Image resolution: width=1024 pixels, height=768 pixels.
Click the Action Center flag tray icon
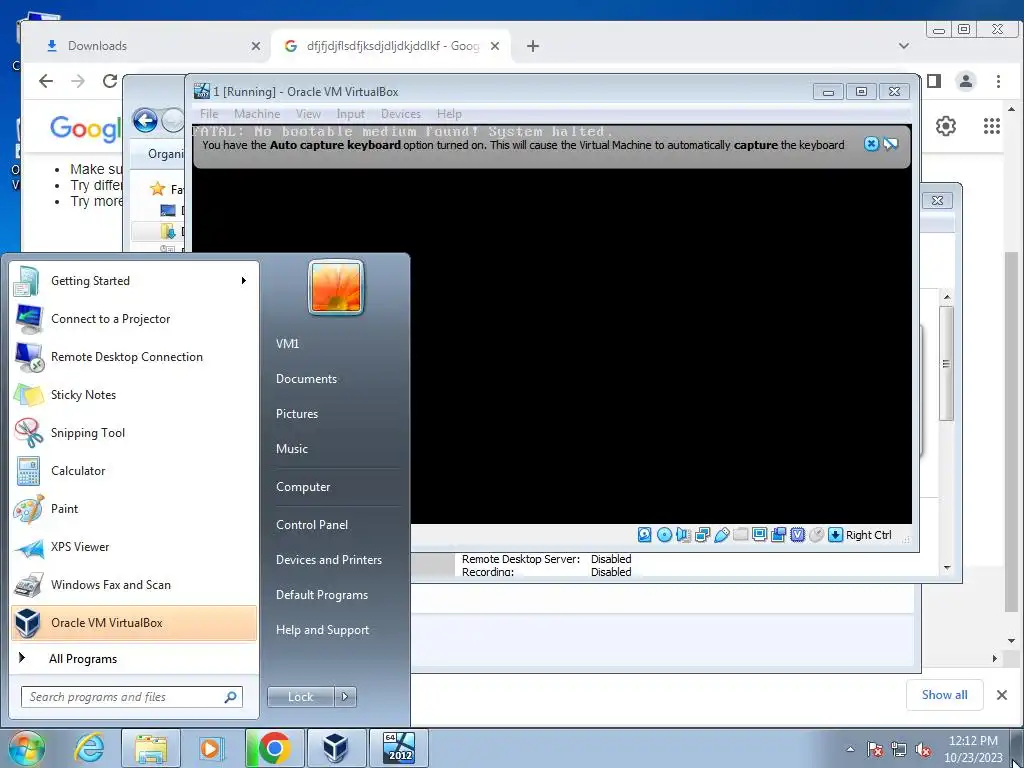click(x=875, y=749)
